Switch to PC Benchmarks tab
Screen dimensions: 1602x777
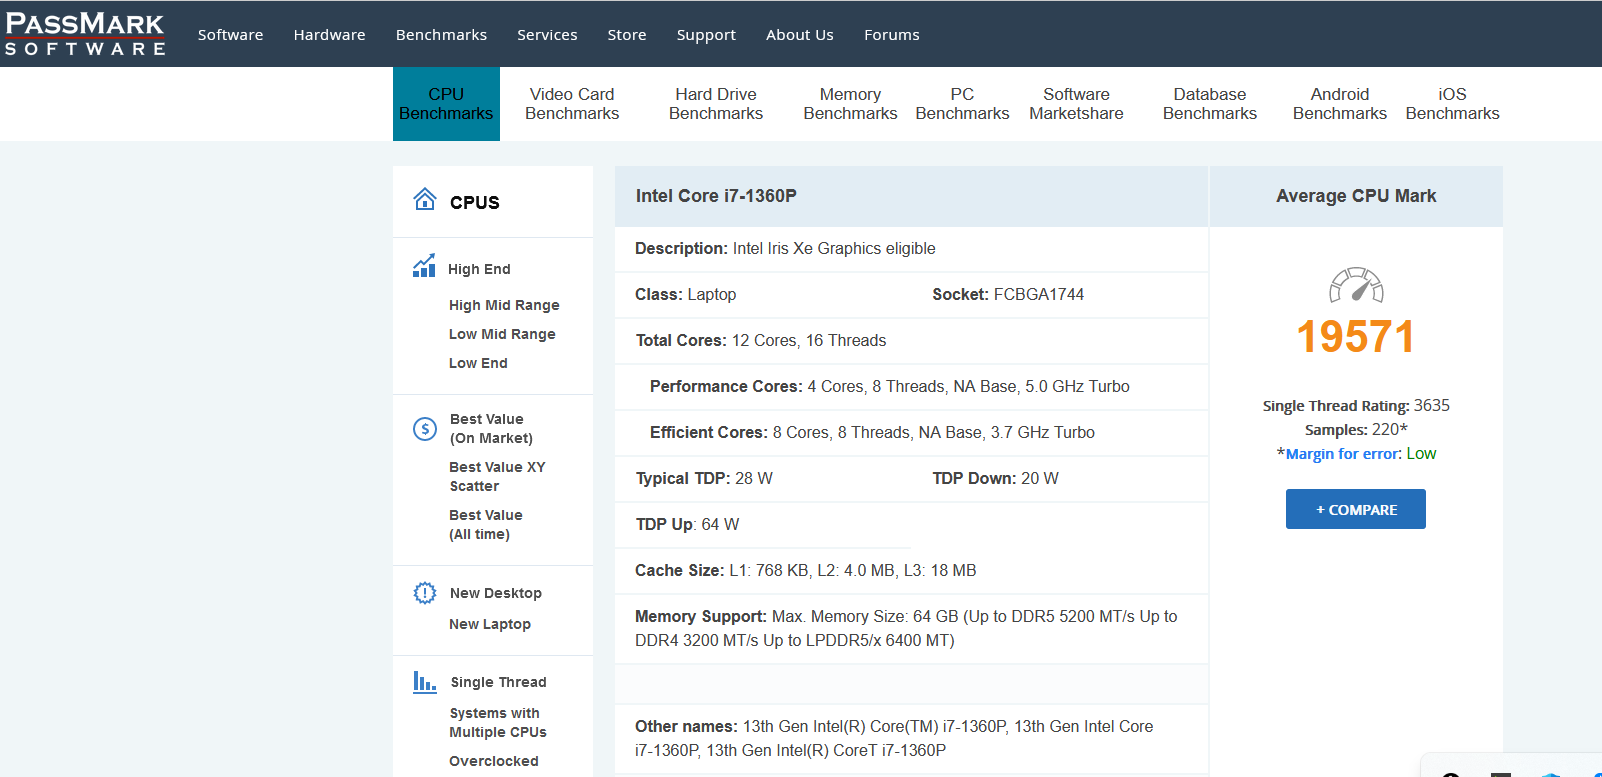[x=962, y=104]
